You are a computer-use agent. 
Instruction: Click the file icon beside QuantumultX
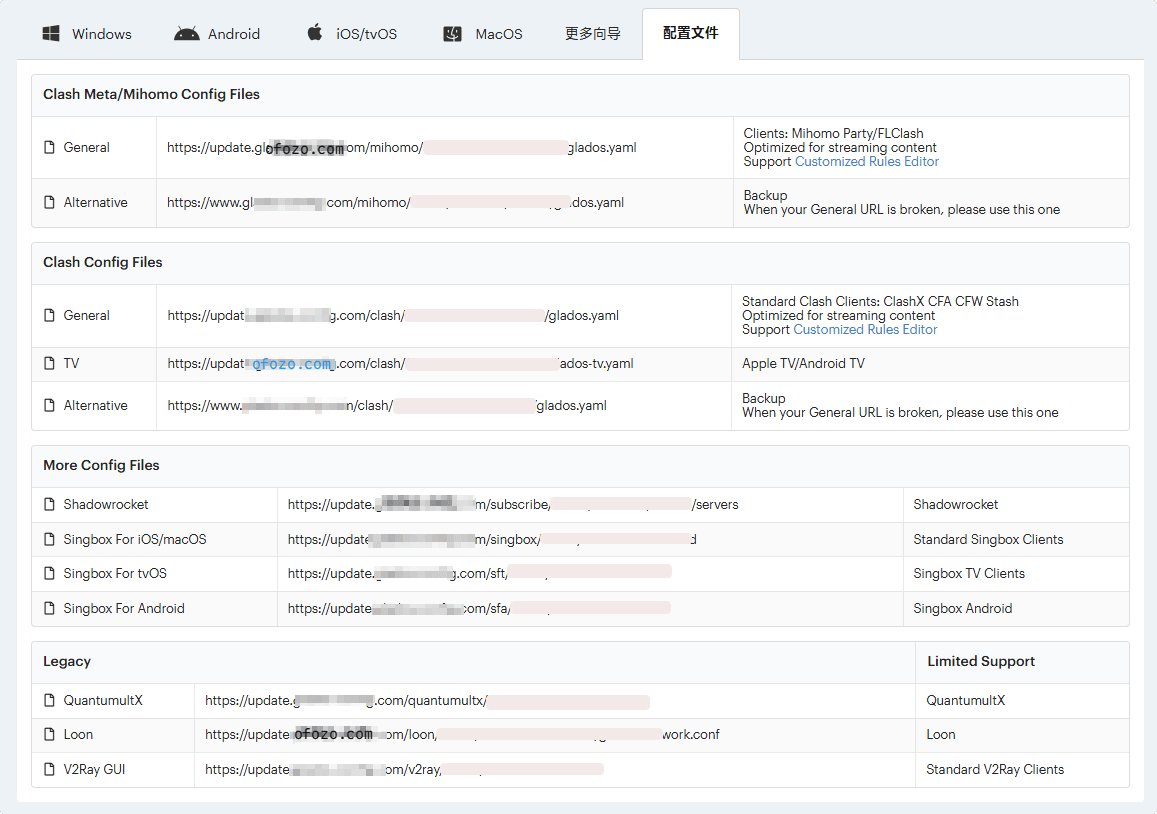point(50,701)
